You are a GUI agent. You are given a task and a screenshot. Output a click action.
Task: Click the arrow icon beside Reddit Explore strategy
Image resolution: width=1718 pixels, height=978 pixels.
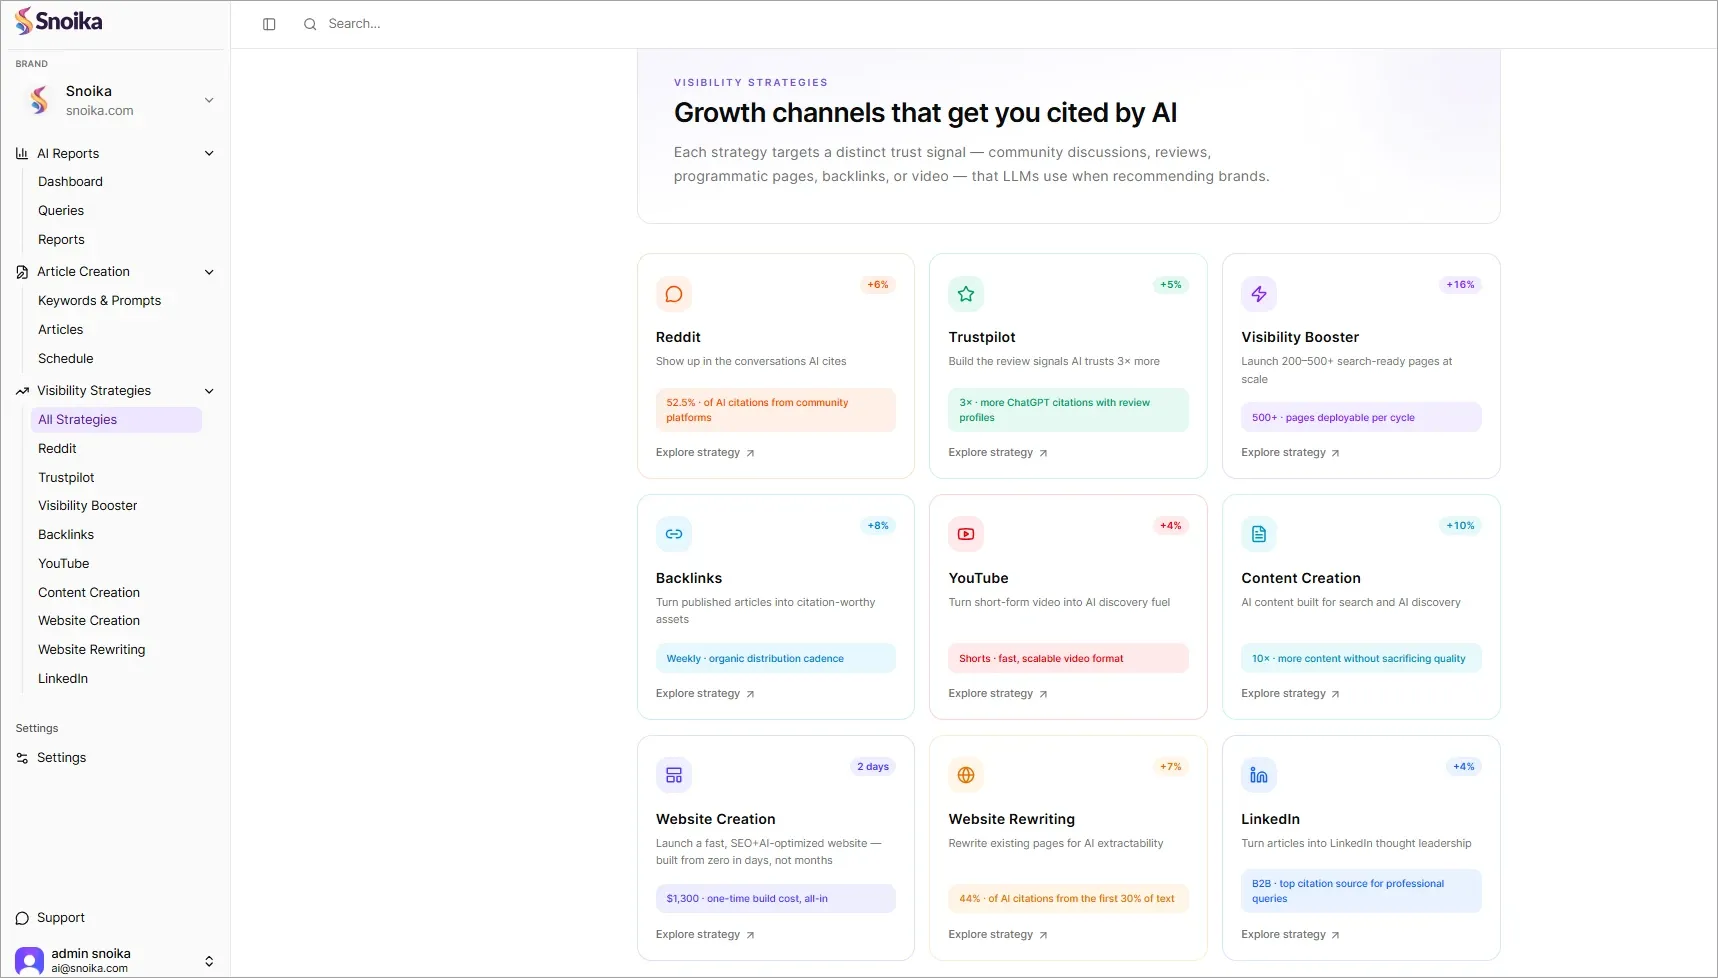coord(750,453)
